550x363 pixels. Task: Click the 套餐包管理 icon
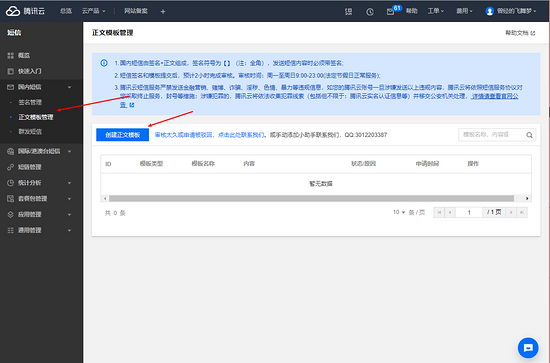[11, 199]
